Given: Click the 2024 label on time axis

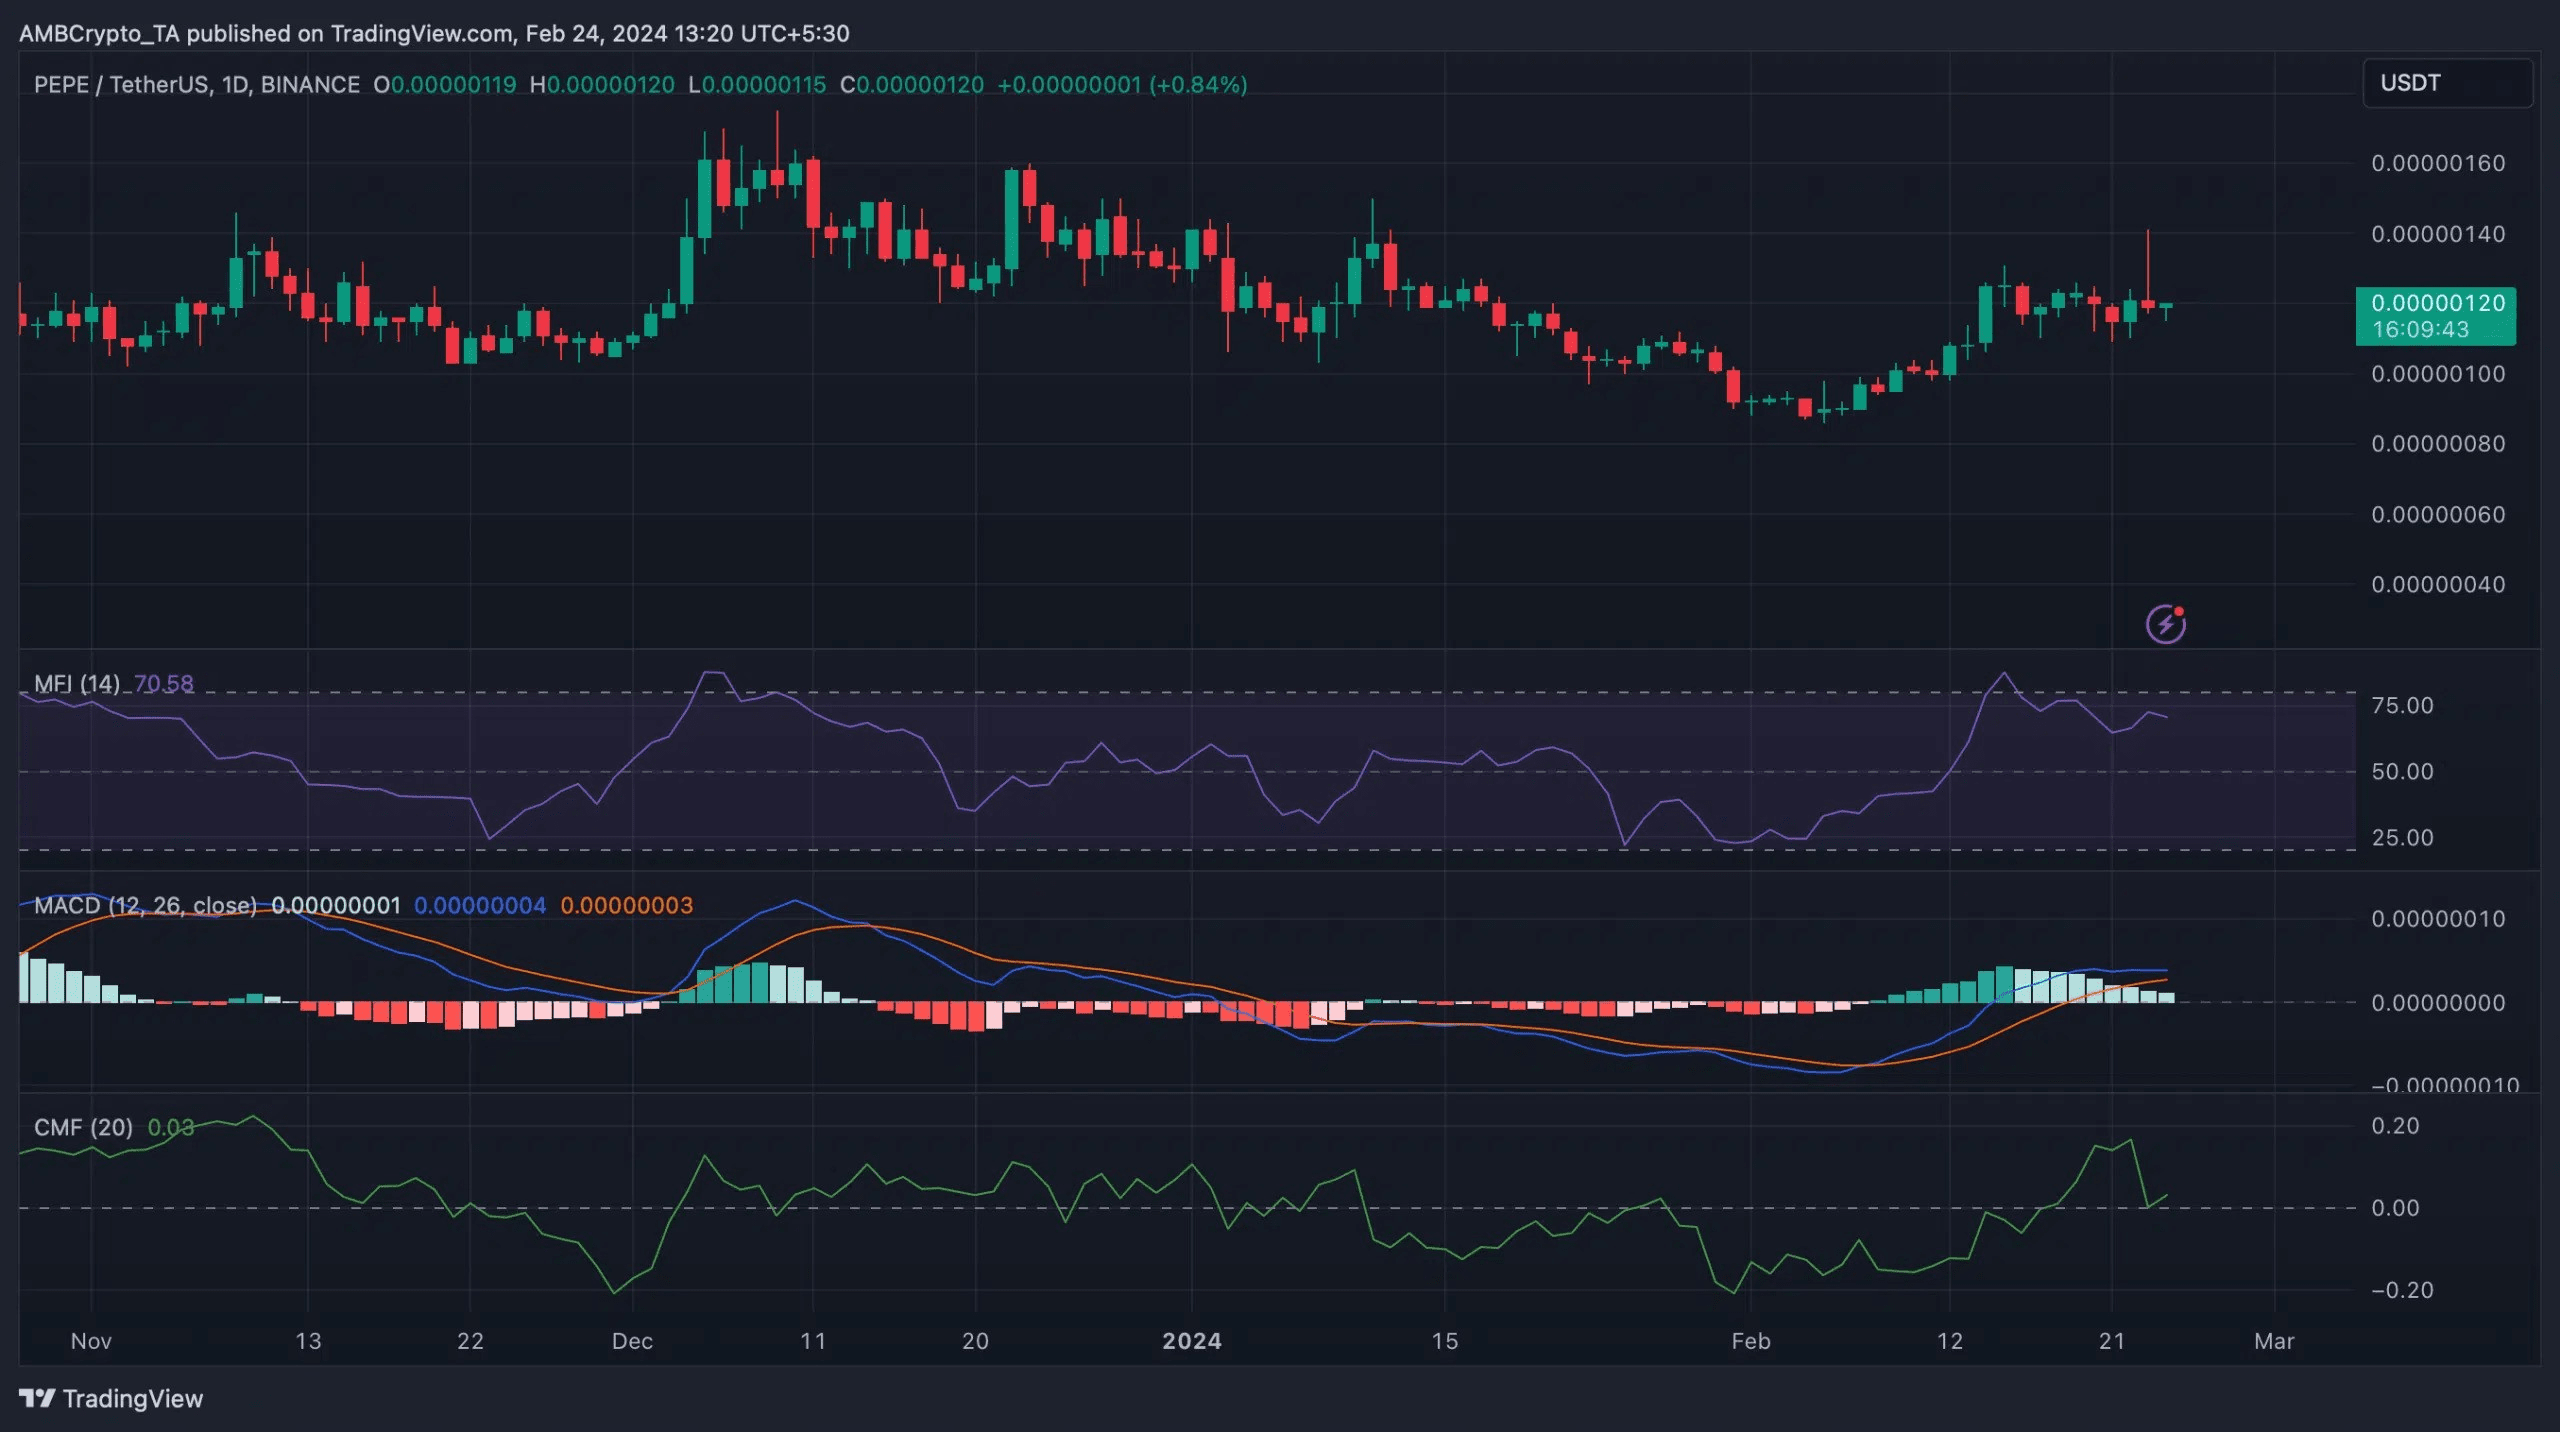Looking at the screenshot, I should click(1191, 1341).
